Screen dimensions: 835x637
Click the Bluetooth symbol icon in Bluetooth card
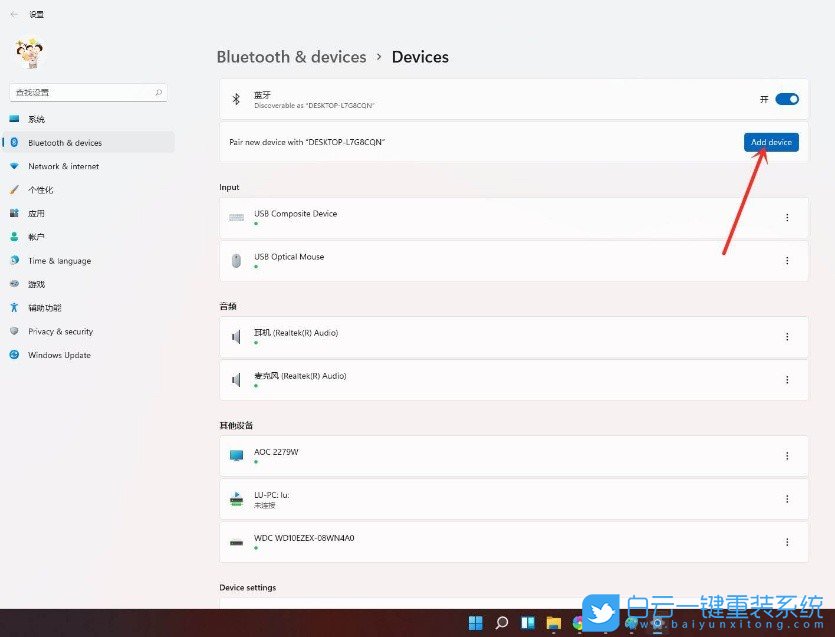click(237, 99)
